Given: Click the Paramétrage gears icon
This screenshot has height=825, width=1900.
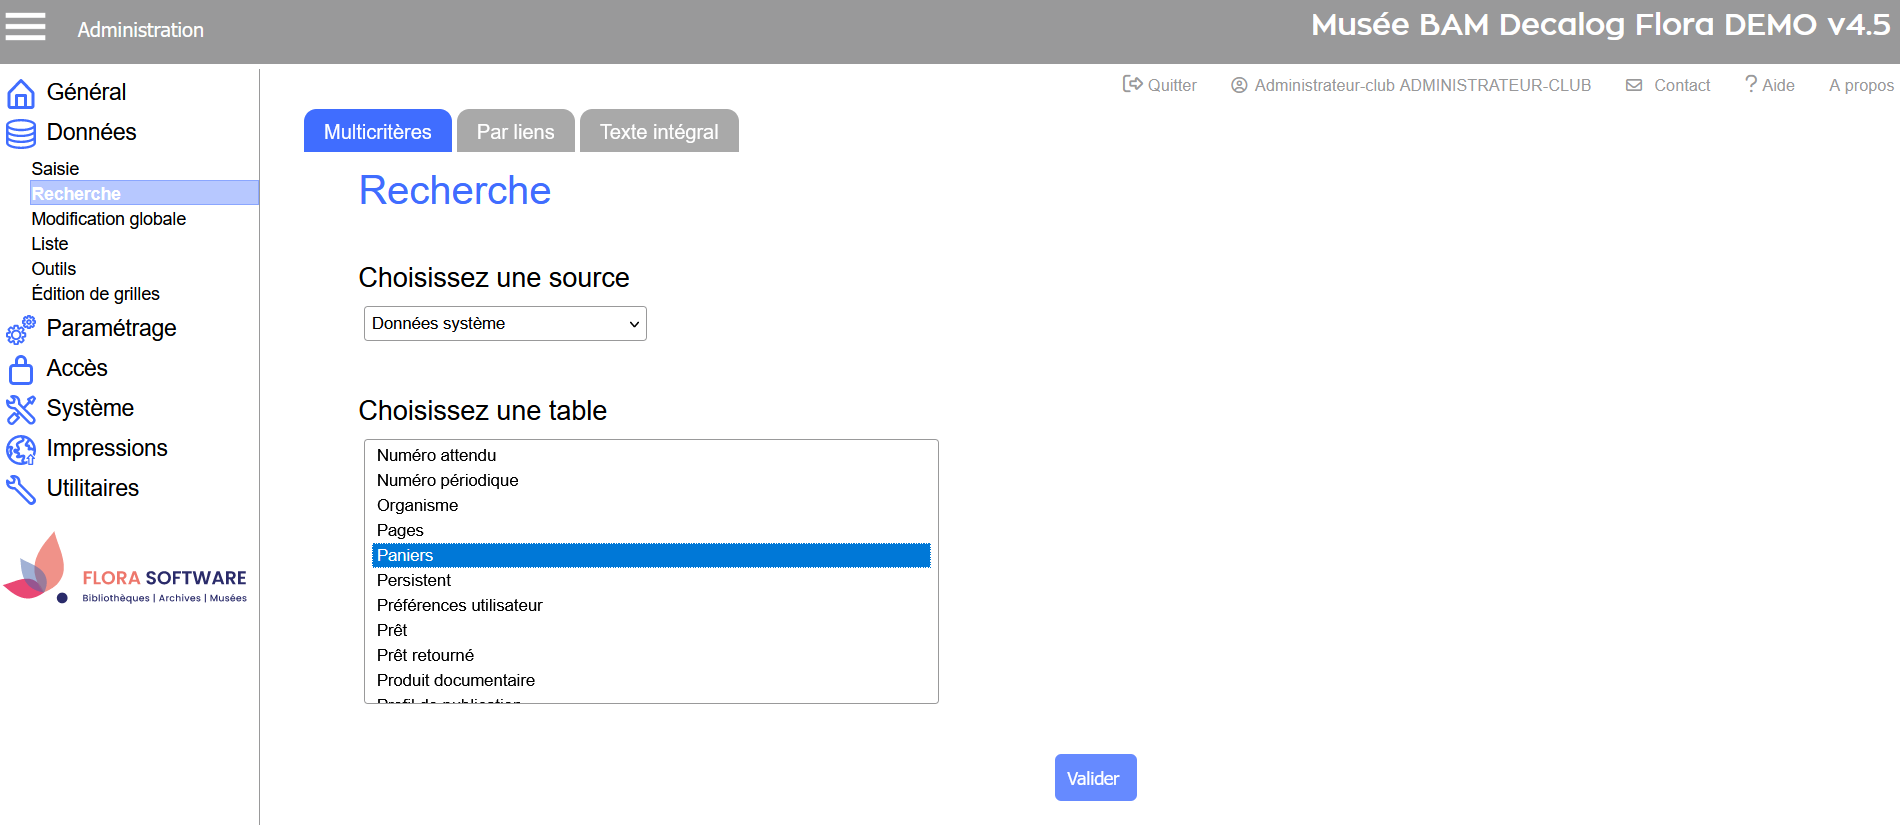Looking at the screenshot, I should click(x=21, y=330).
